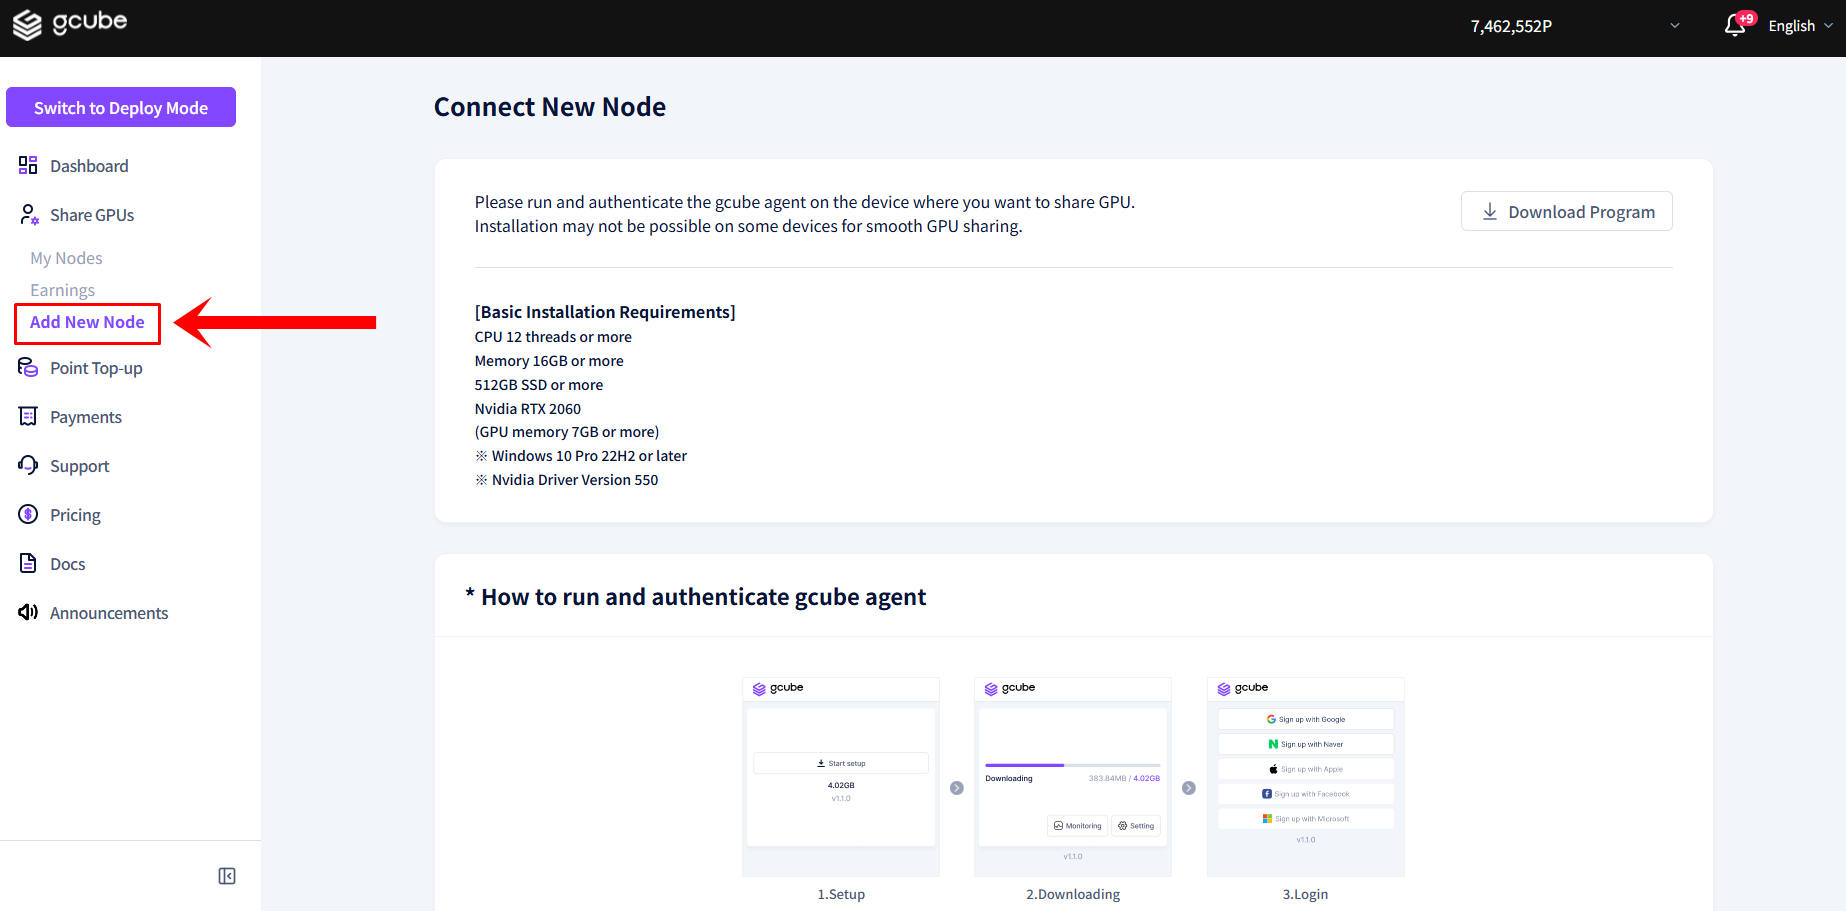The width and height of the screenshot is (1846, 911).
Task: Collapse the sidebar with bottom panel icon
Action: point(227,876)
